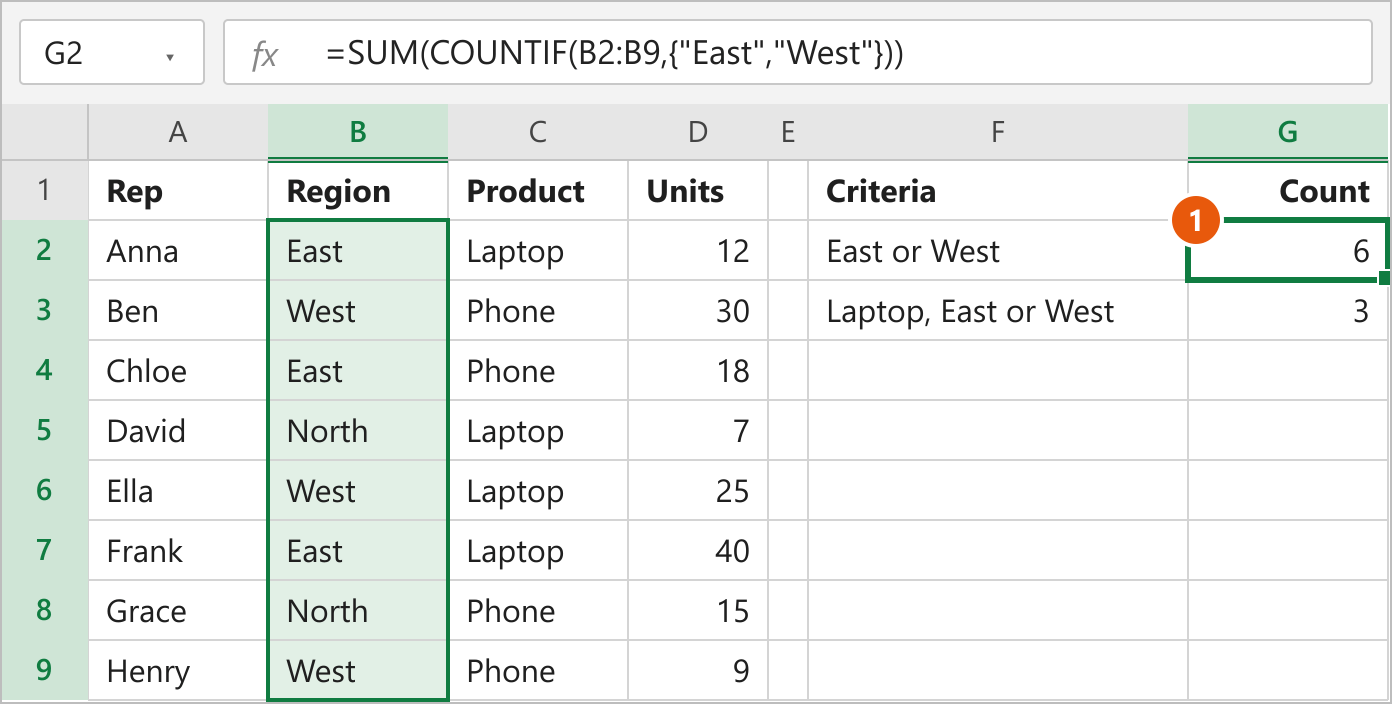Click Ben's Region cell West
The image size is (1392, 704).
[x=358, y=310]
